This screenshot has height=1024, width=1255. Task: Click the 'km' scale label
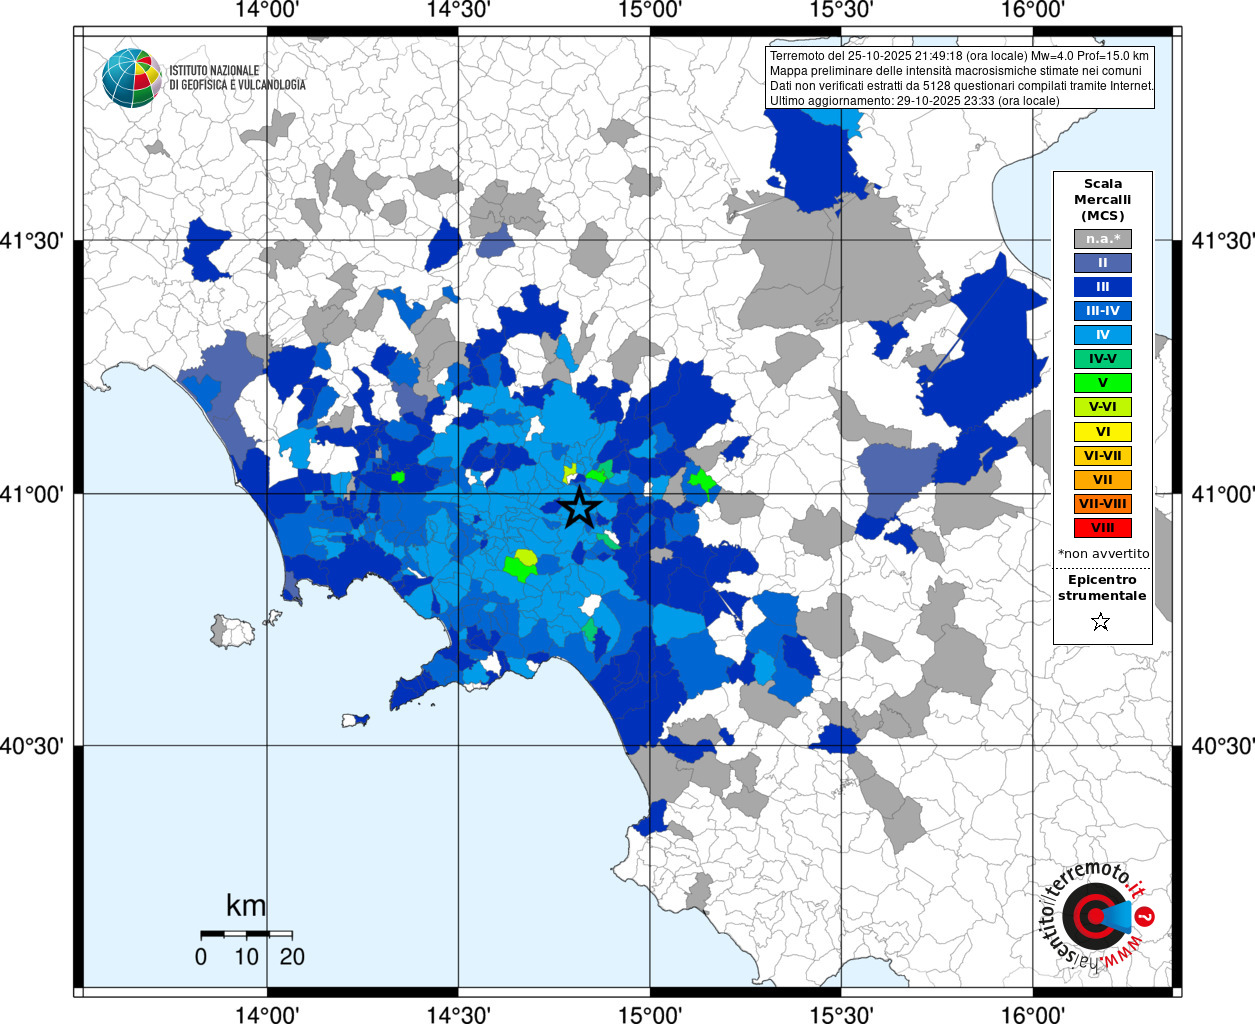click(x=246, y=906)
